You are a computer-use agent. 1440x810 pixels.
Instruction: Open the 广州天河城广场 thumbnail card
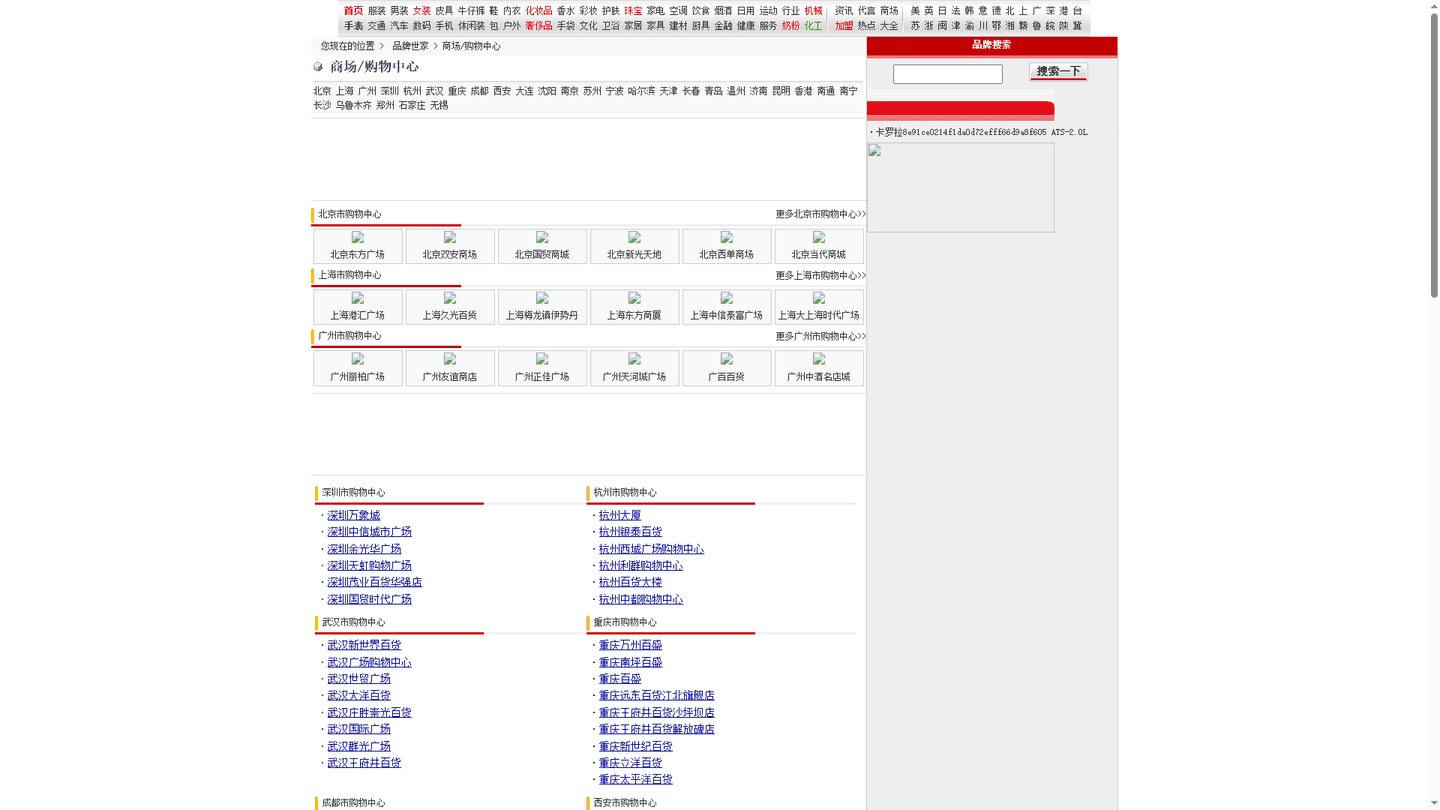tap(634, 368)
